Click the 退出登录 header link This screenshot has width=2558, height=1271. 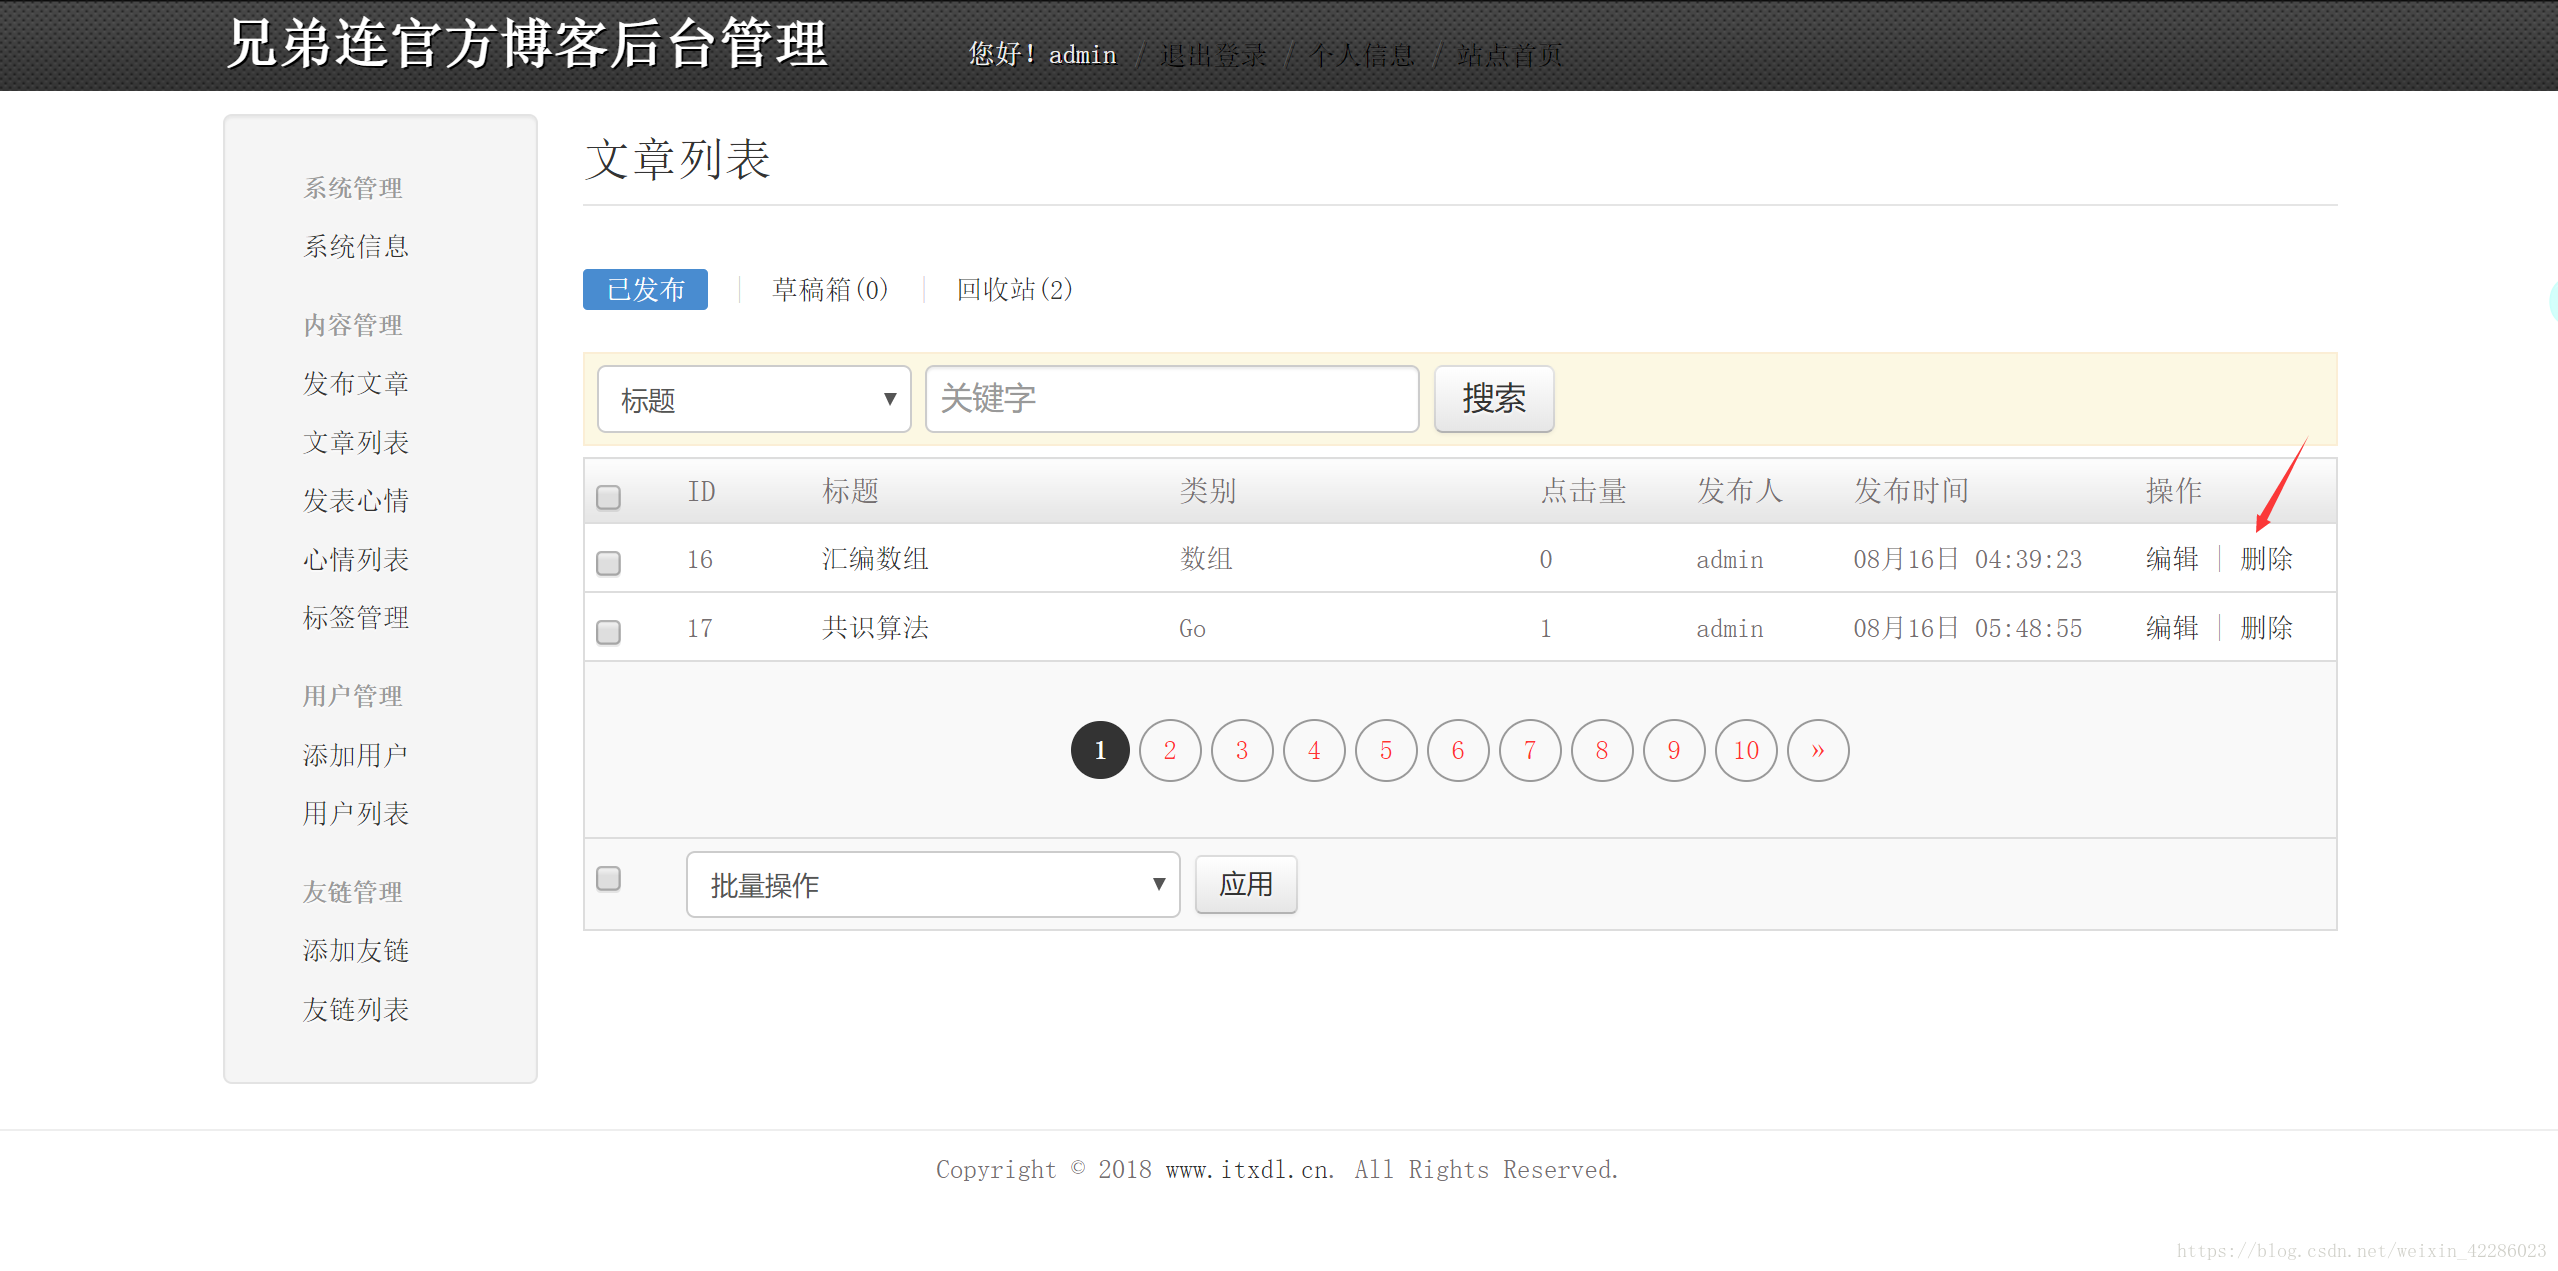click(x=1212, y=55)
